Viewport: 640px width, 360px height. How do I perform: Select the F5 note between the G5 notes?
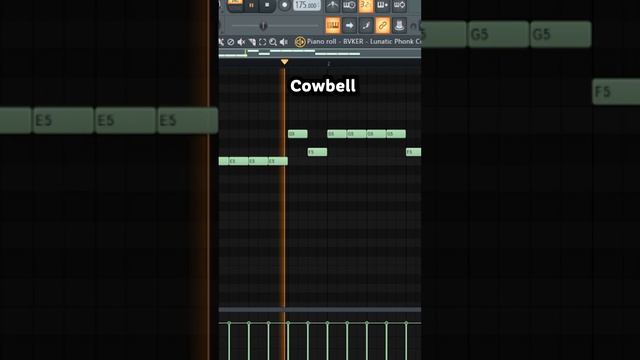317,152
